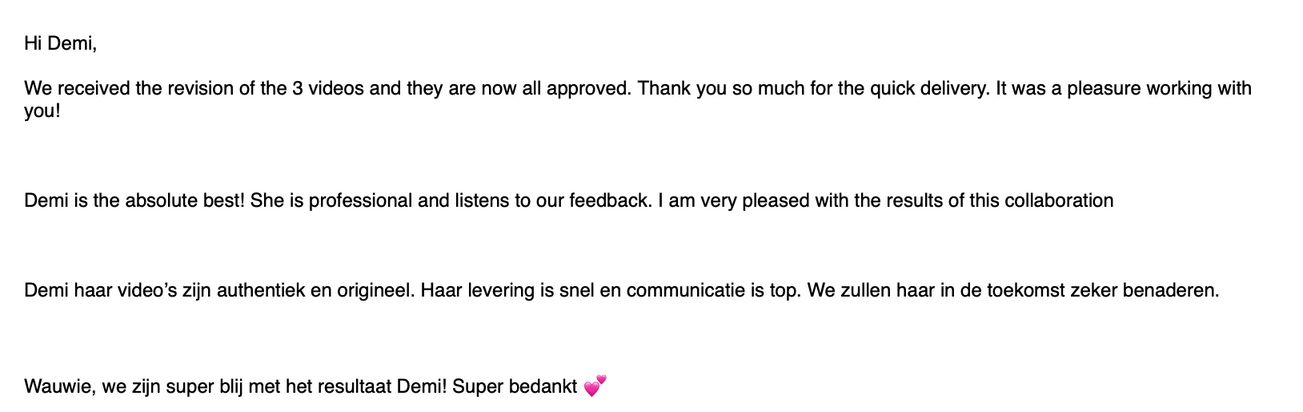
Task: Click the pink hearts emoji after 'Super bedankt'
Action: (595, 386)
